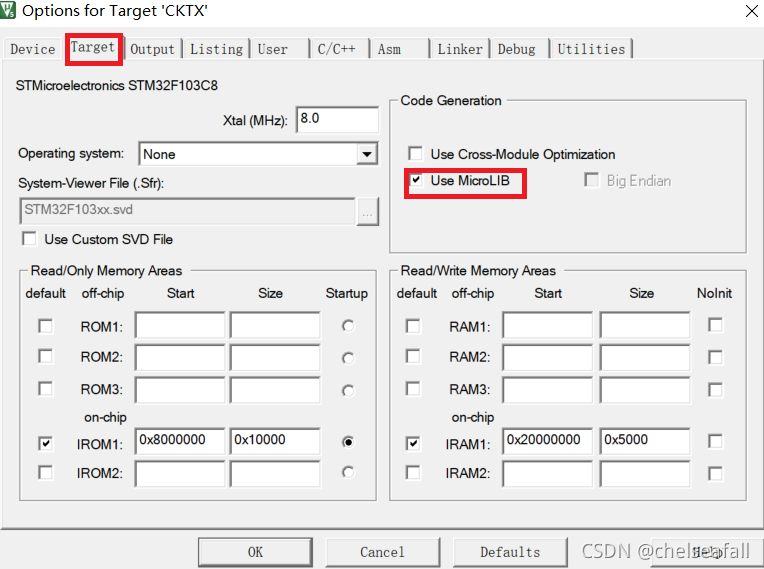Viewport: 764px width, 569px height.
Task: Click the Xtal (MHz) input field
Action: 336,119
